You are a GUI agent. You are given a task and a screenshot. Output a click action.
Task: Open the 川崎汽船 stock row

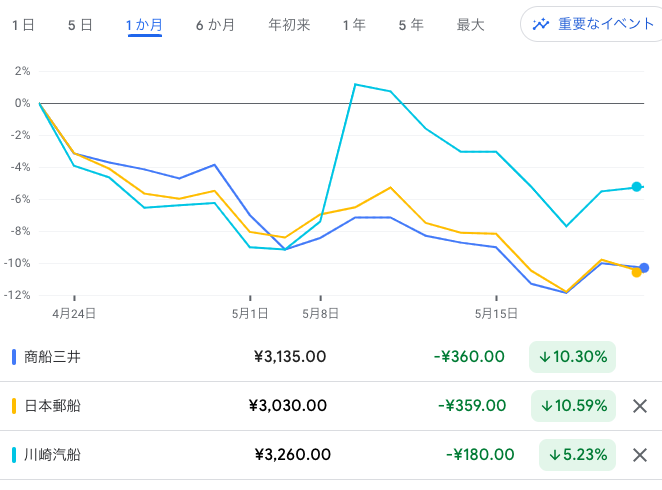click(x=331, y=455)
